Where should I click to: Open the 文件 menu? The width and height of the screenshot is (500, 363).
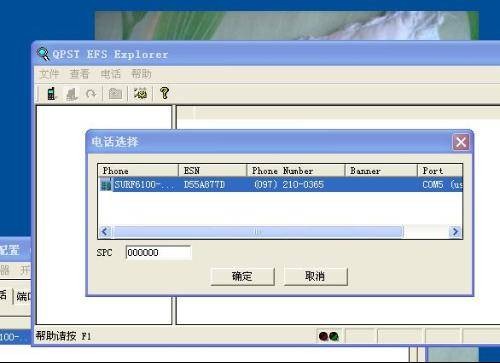49,74
